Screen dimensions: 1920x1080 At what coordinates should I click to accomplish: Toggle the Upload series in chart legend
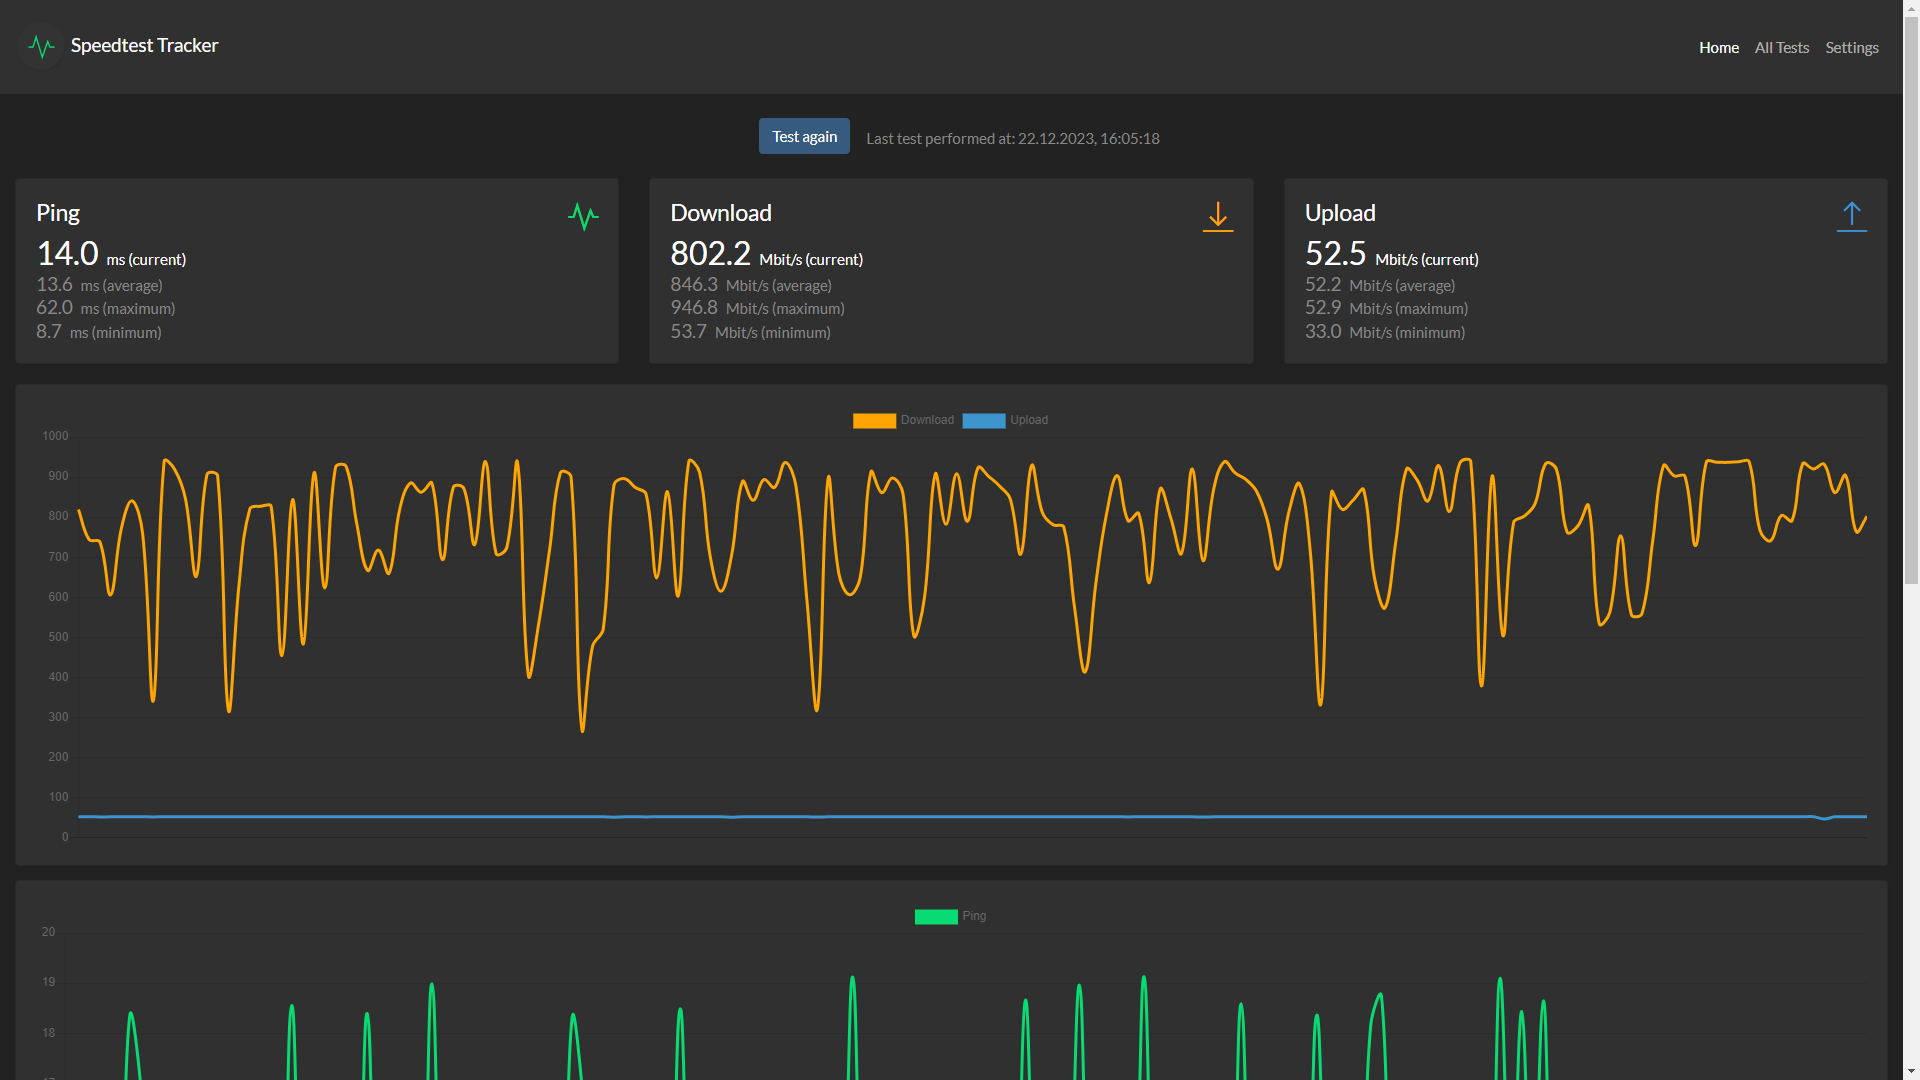coord(1029,420)
